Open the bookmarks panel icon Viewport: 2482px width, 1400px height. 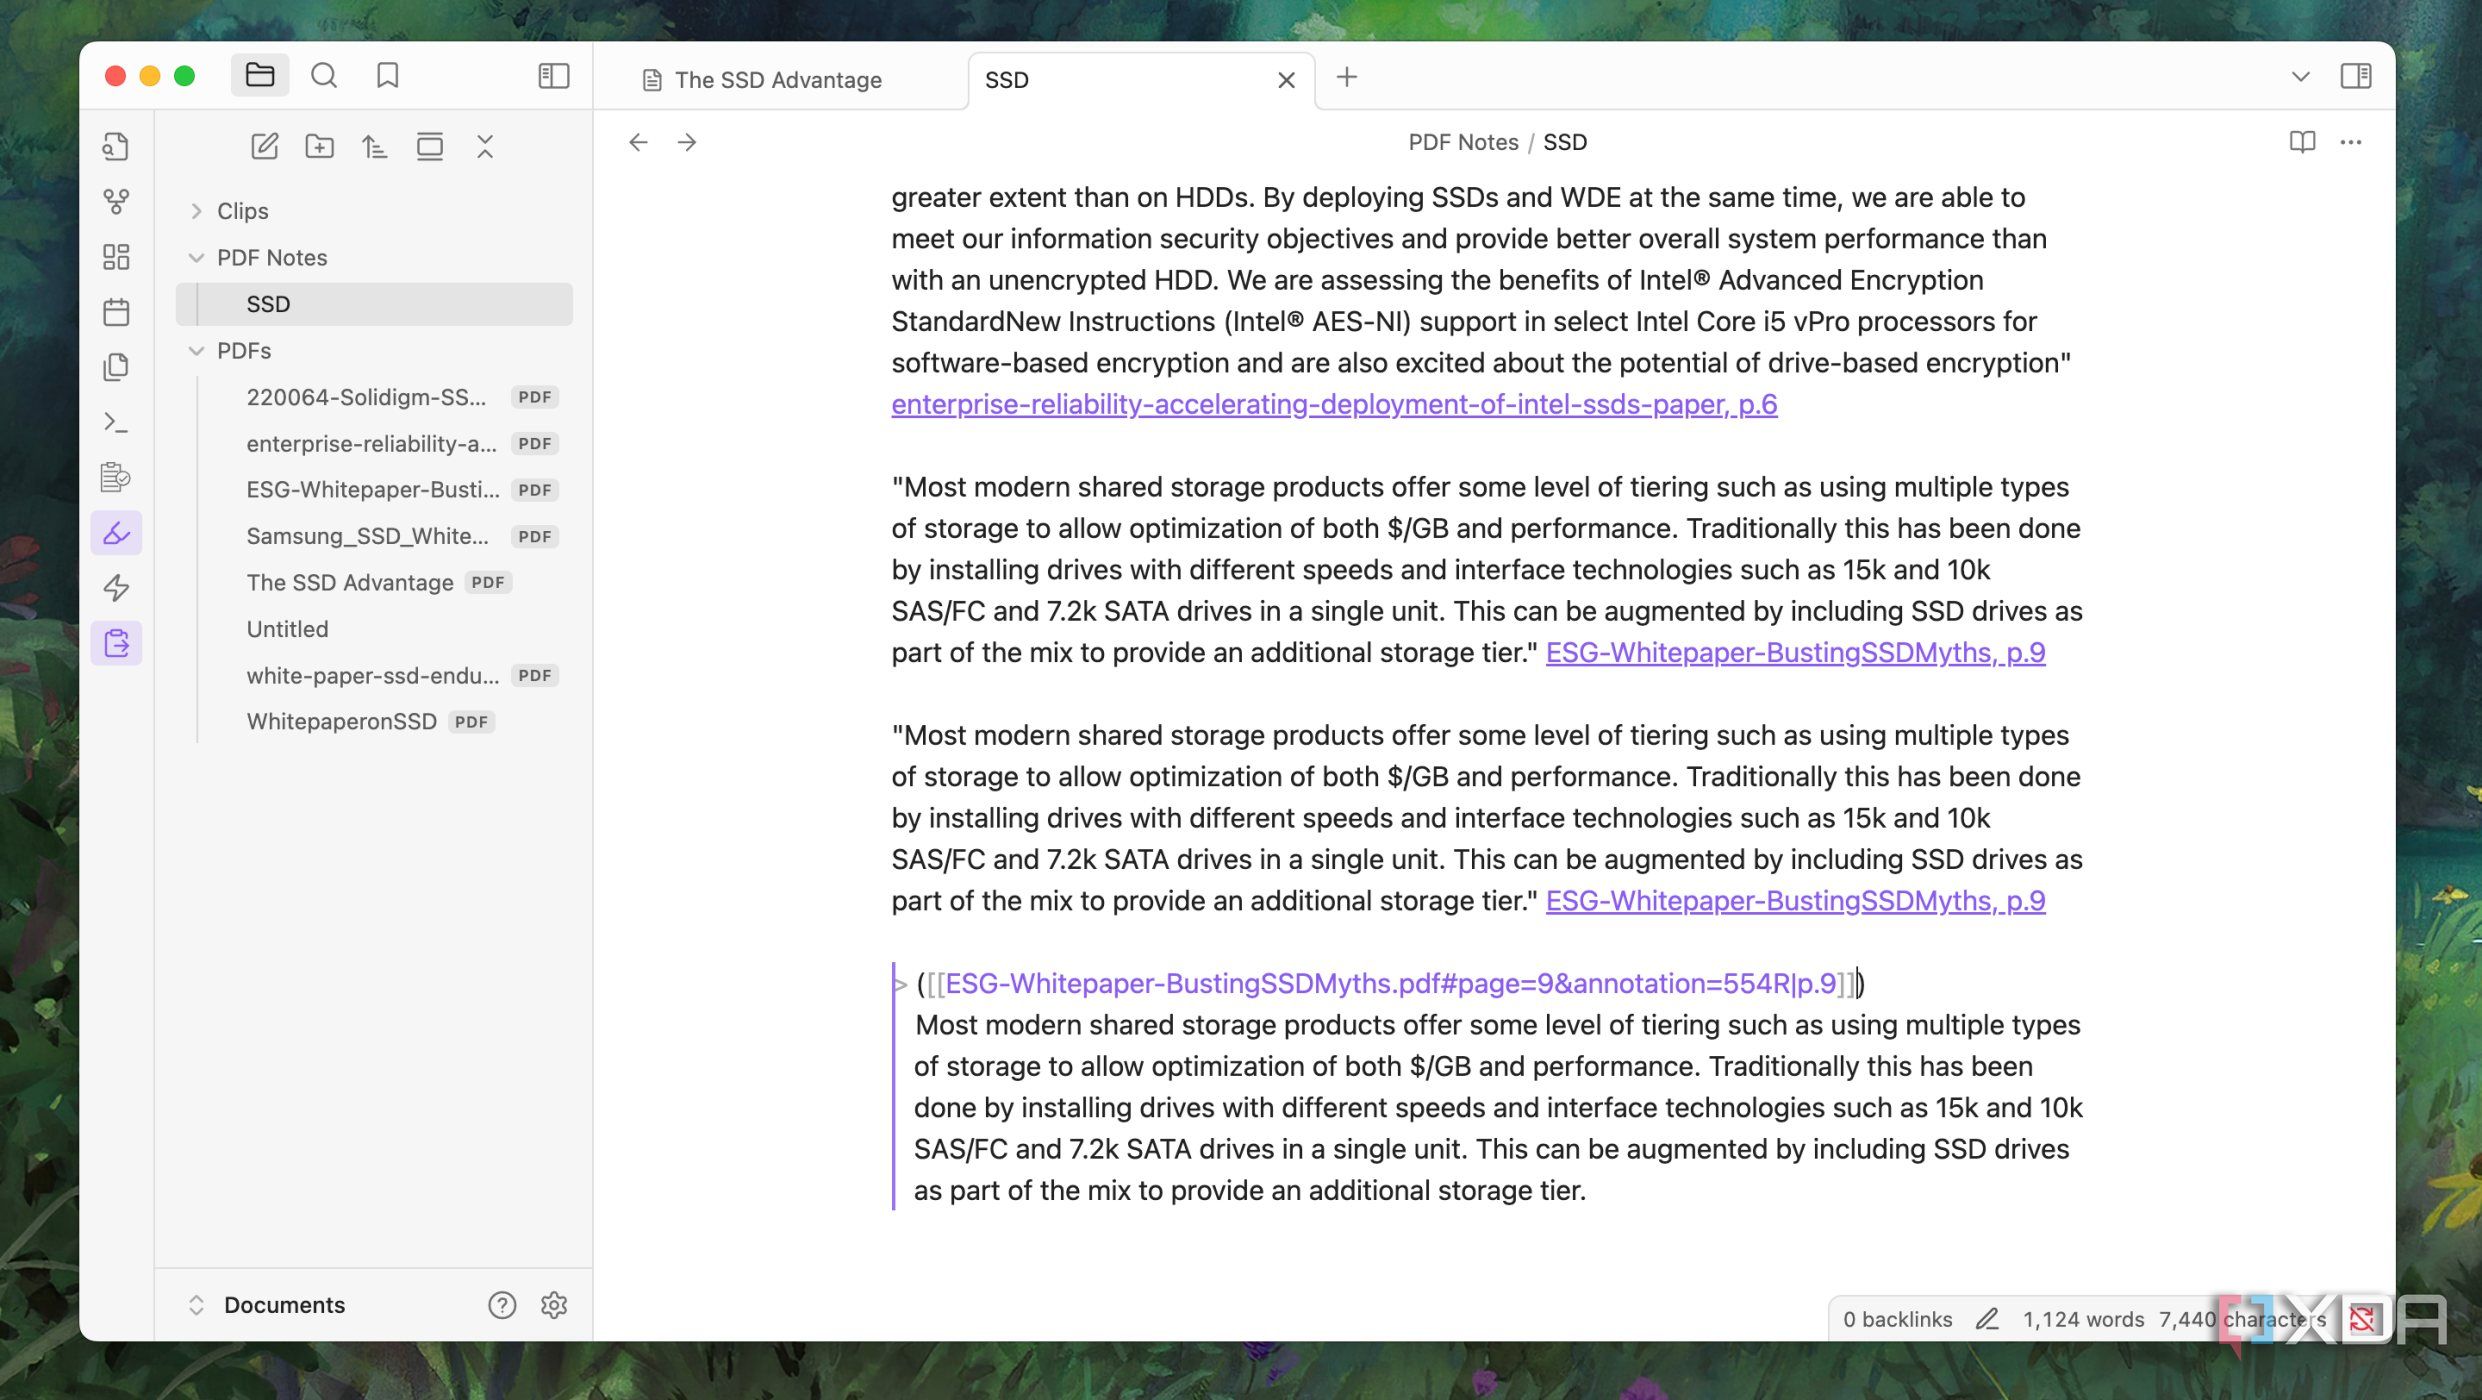[x=388, y=75]
